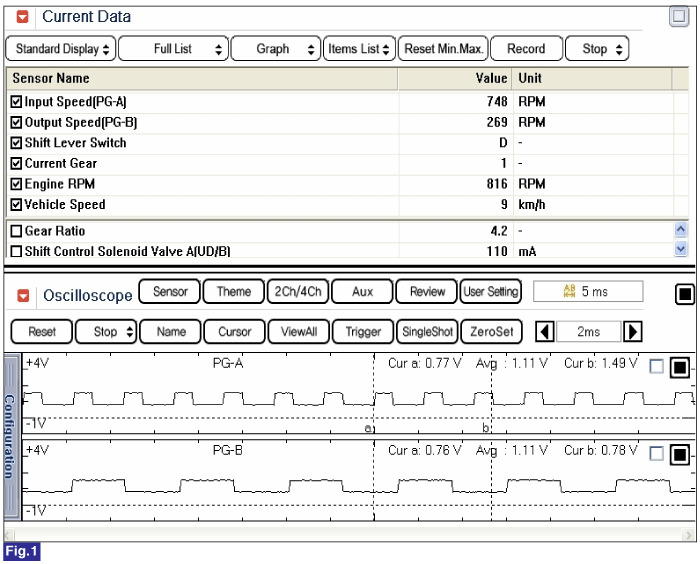The height and width of the screenshot is (564, 700).
Task: Maximize the Current Data panel square icon
Action: (x=679, y=17)
